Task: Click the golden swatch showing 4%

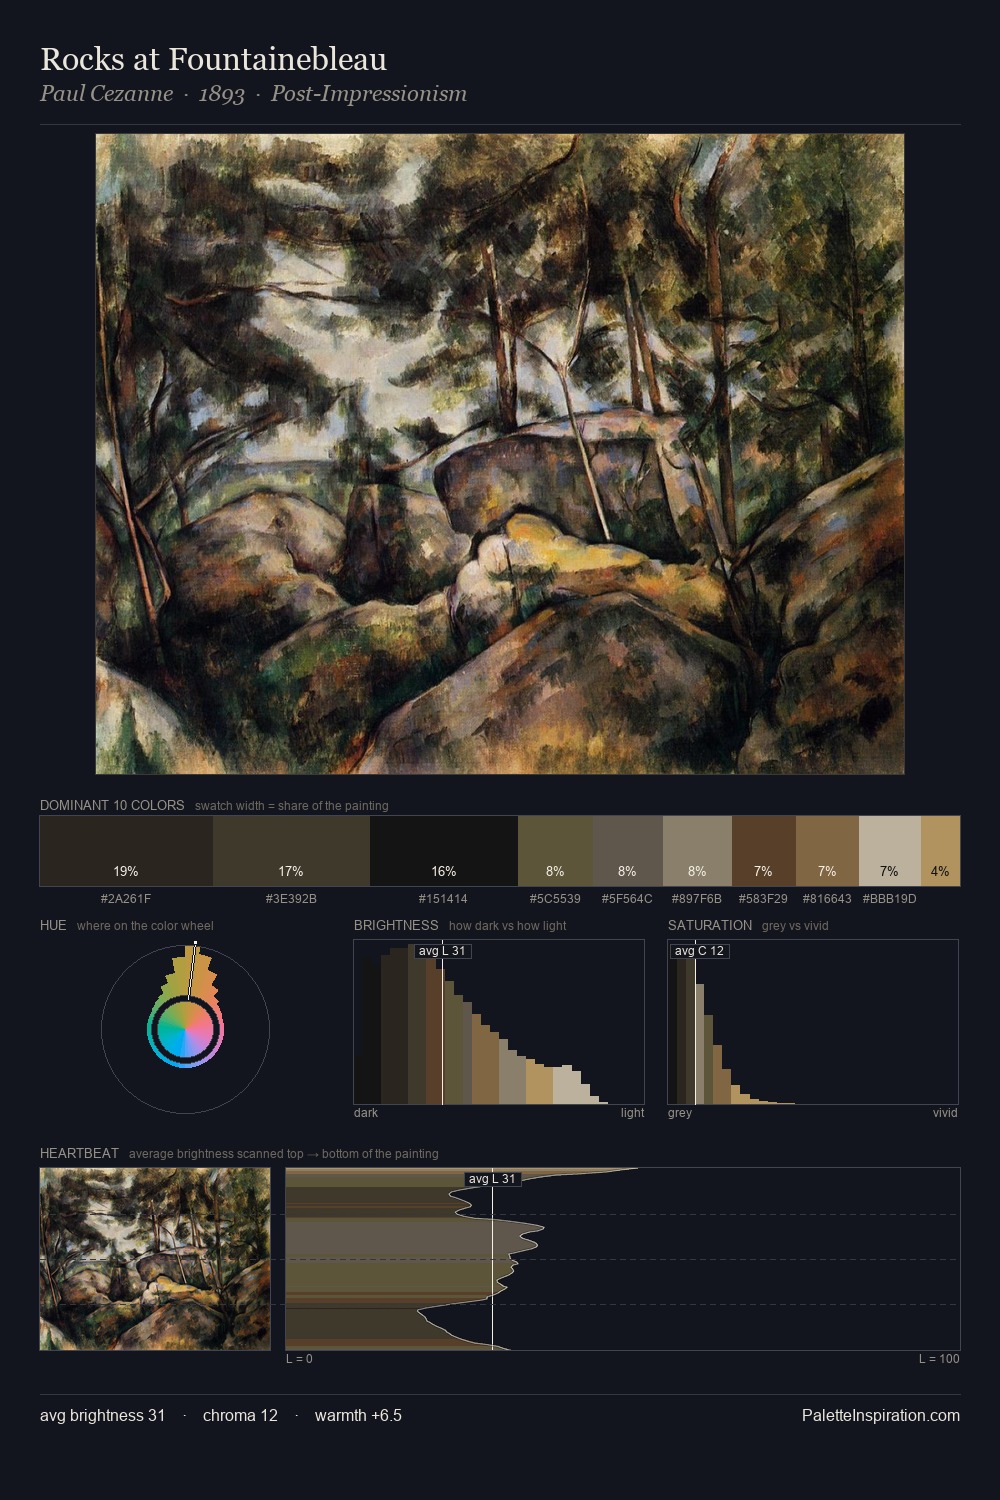Action: 940,851
